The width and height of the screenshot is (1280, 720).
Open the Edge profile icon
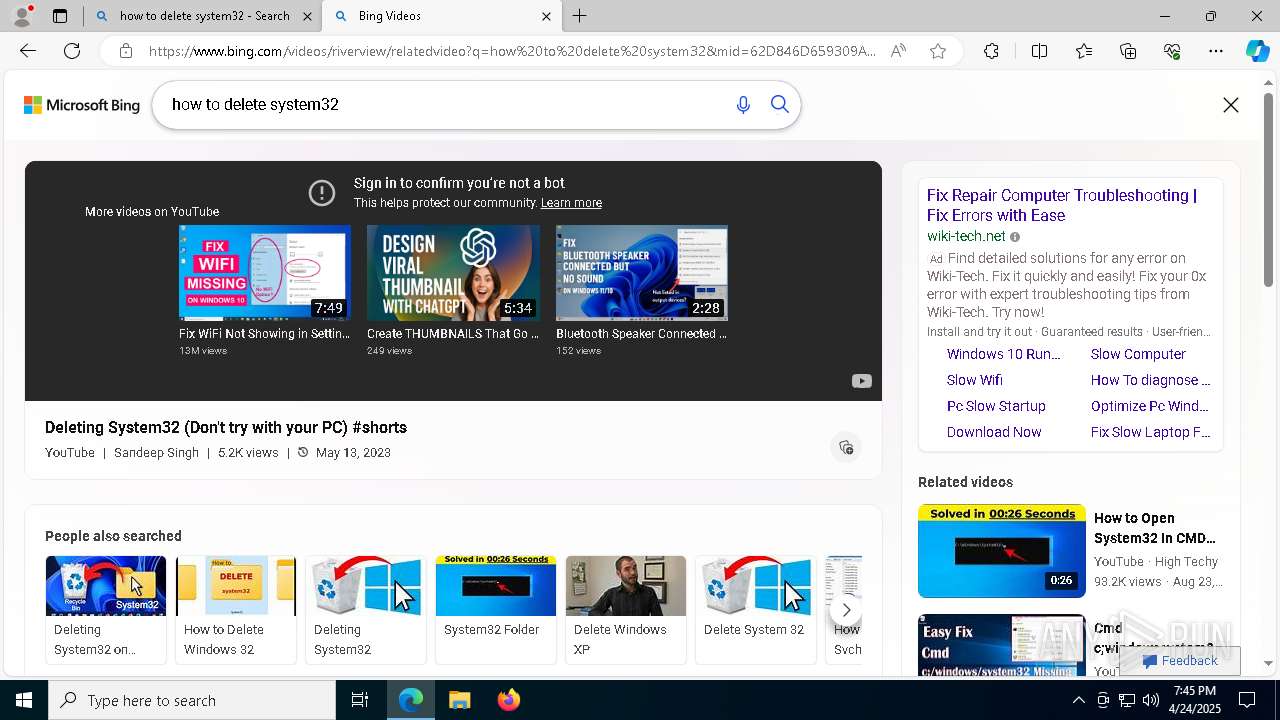tap(22, 15)
